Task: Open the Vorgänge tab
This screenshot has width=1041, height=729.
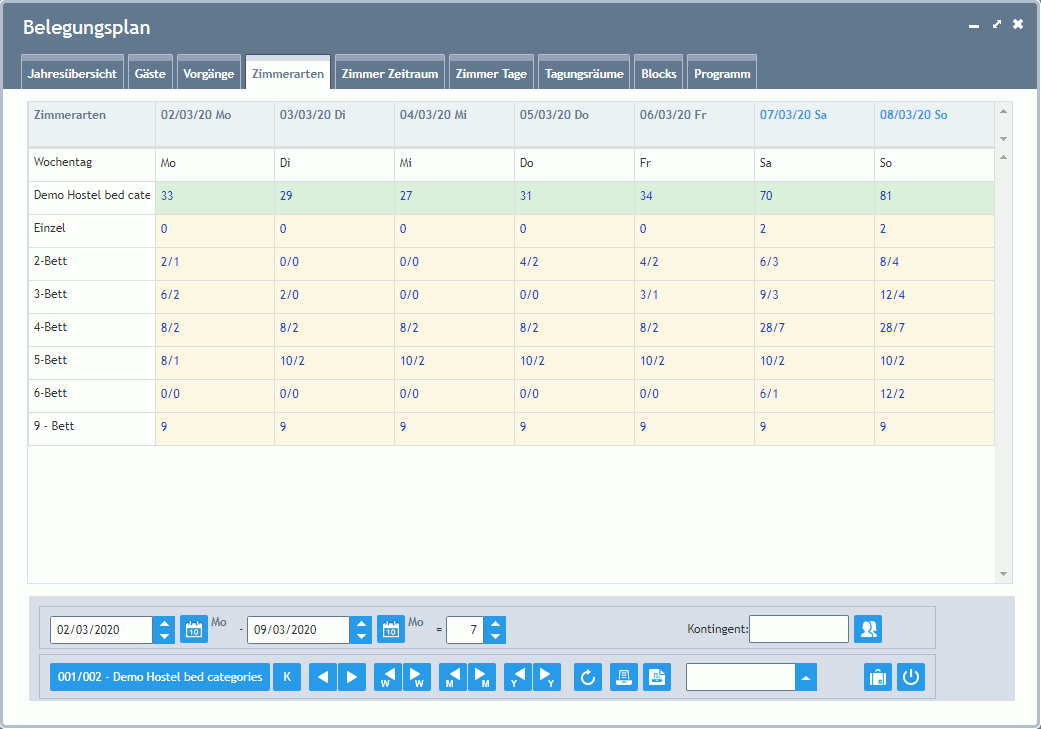Action: tap(208, 73)
